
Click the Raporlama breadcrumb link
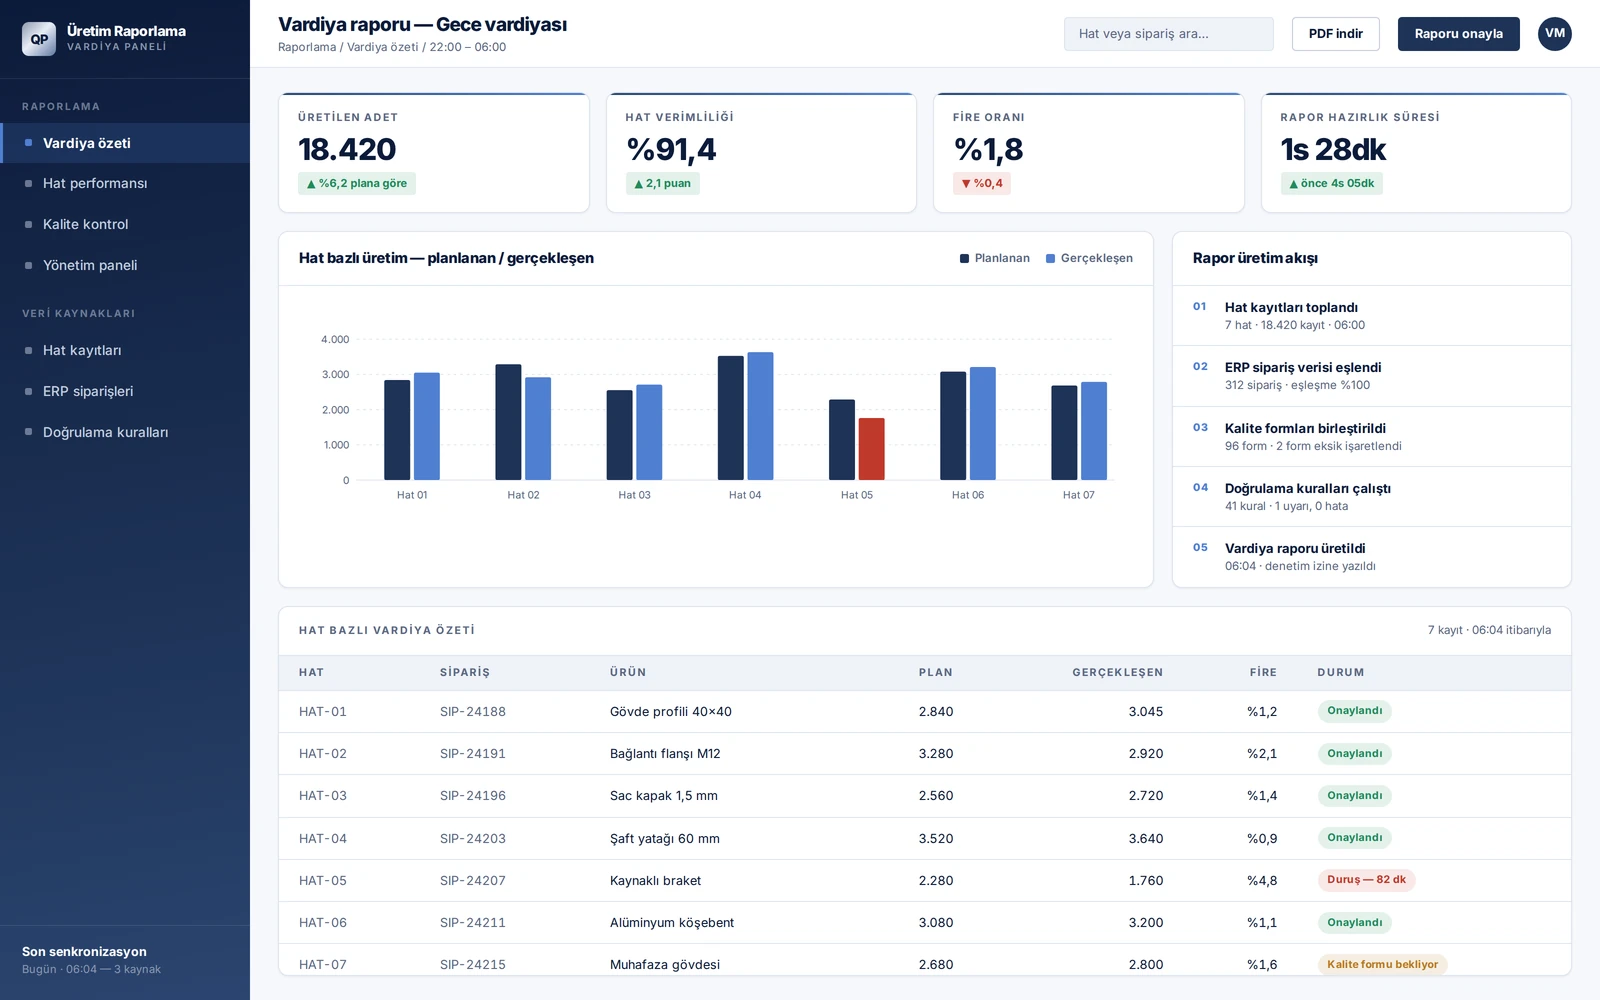coord(307,47)
